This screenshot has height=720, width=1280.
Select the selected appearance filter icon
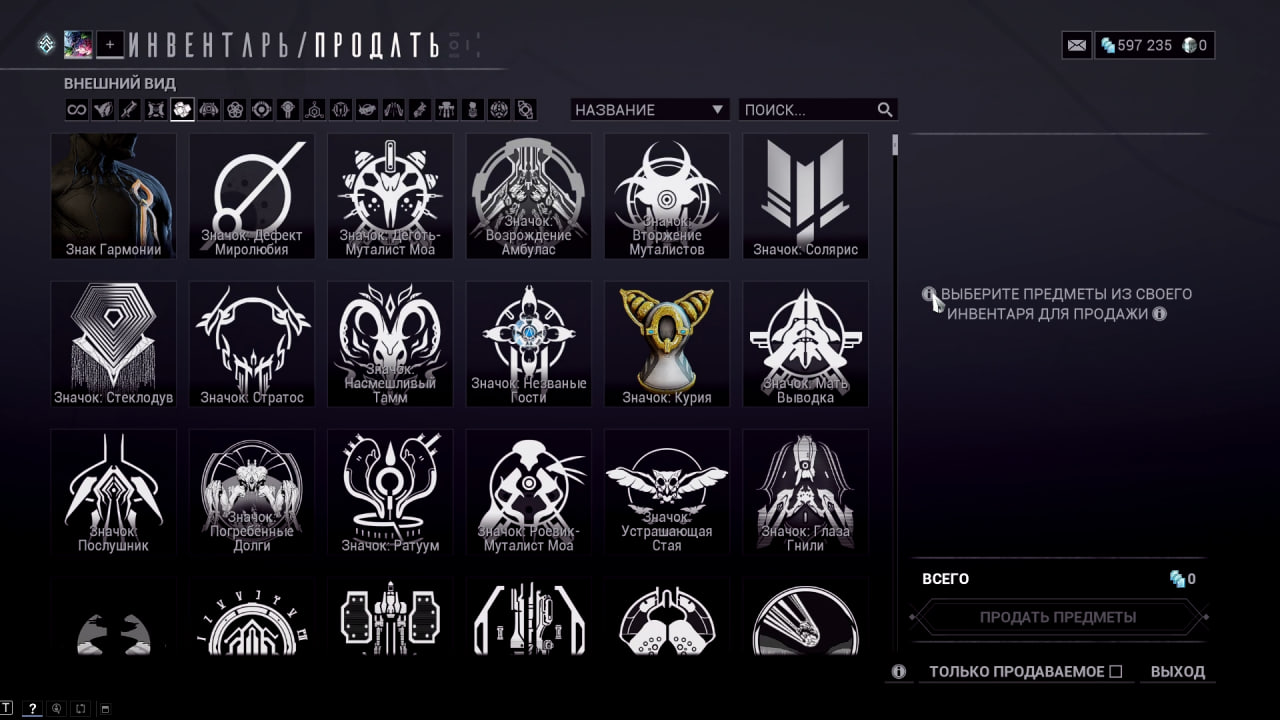point(181,110)
